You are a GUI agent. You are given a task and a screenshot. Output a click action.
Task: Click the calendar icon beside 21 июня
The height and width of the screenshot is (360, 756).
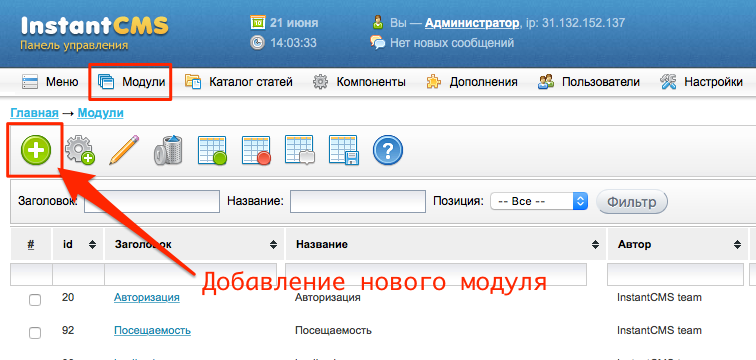[258, 23]
